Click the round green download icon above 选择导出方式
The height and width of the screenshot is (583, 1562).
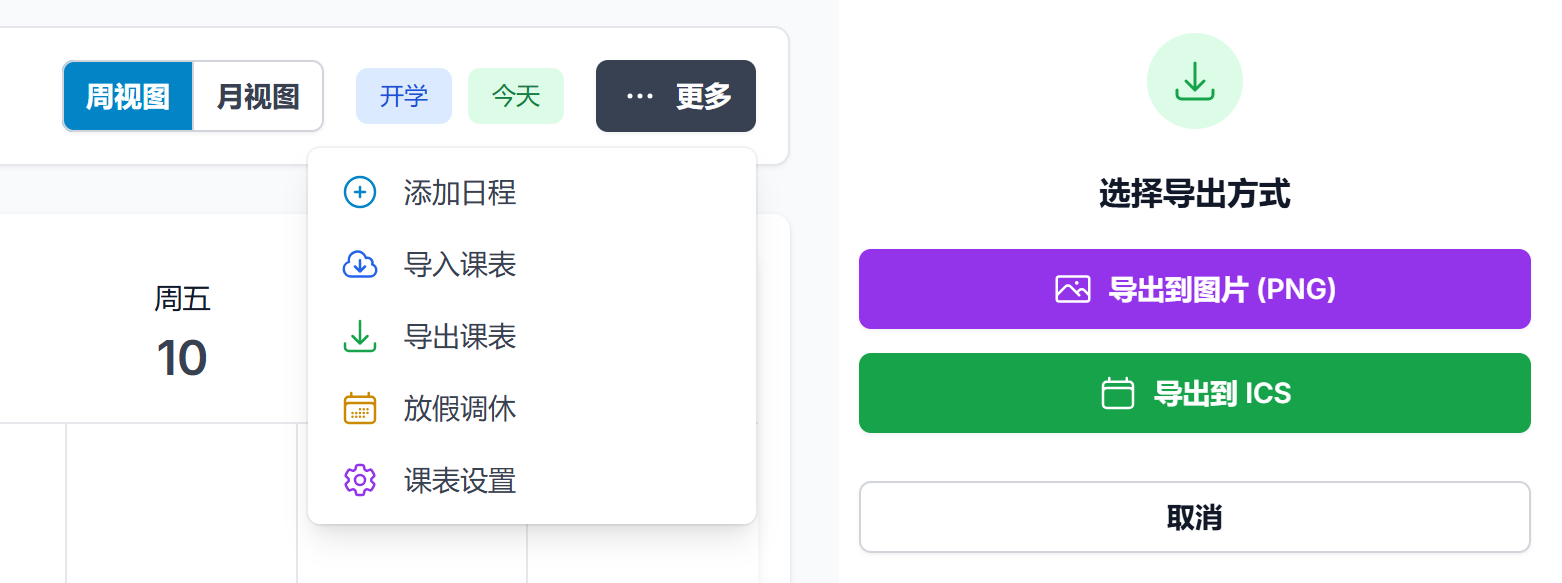coord(1195,81)
